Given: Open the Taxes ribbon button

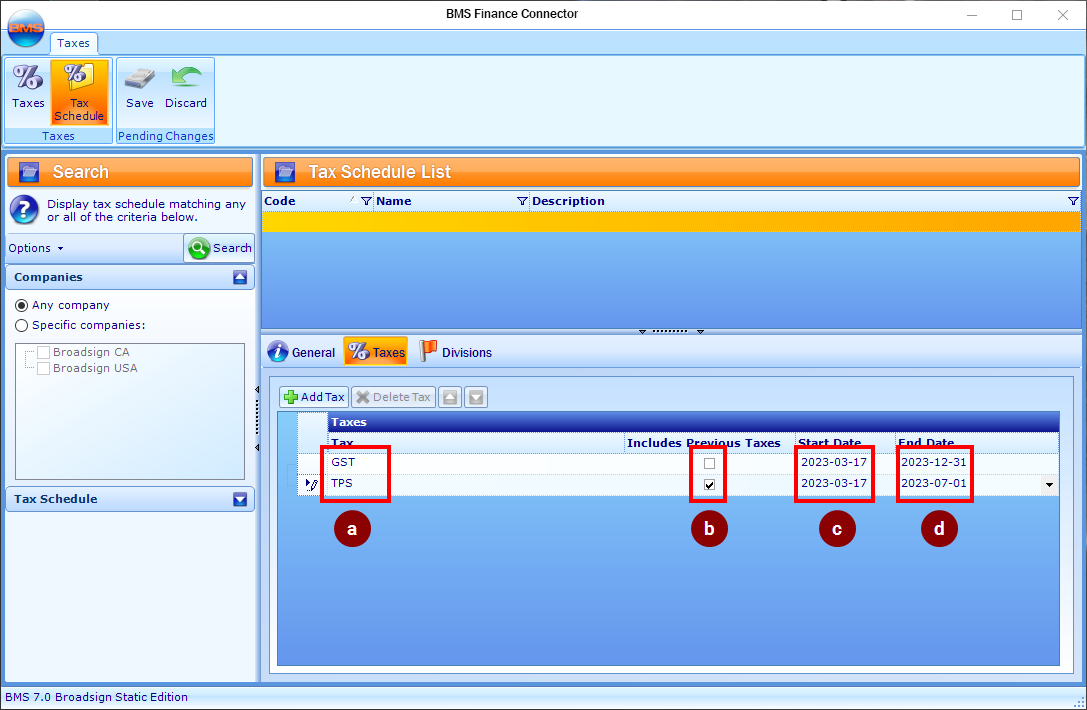Looking at the screenshot, I should click(x=28, y=87).
